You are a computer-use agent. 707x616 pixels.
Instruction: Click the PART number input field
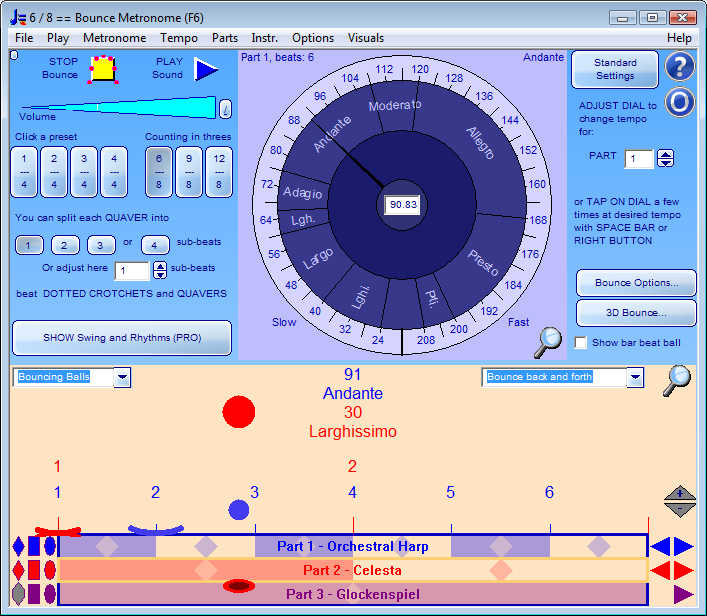[x=639, y=159]
